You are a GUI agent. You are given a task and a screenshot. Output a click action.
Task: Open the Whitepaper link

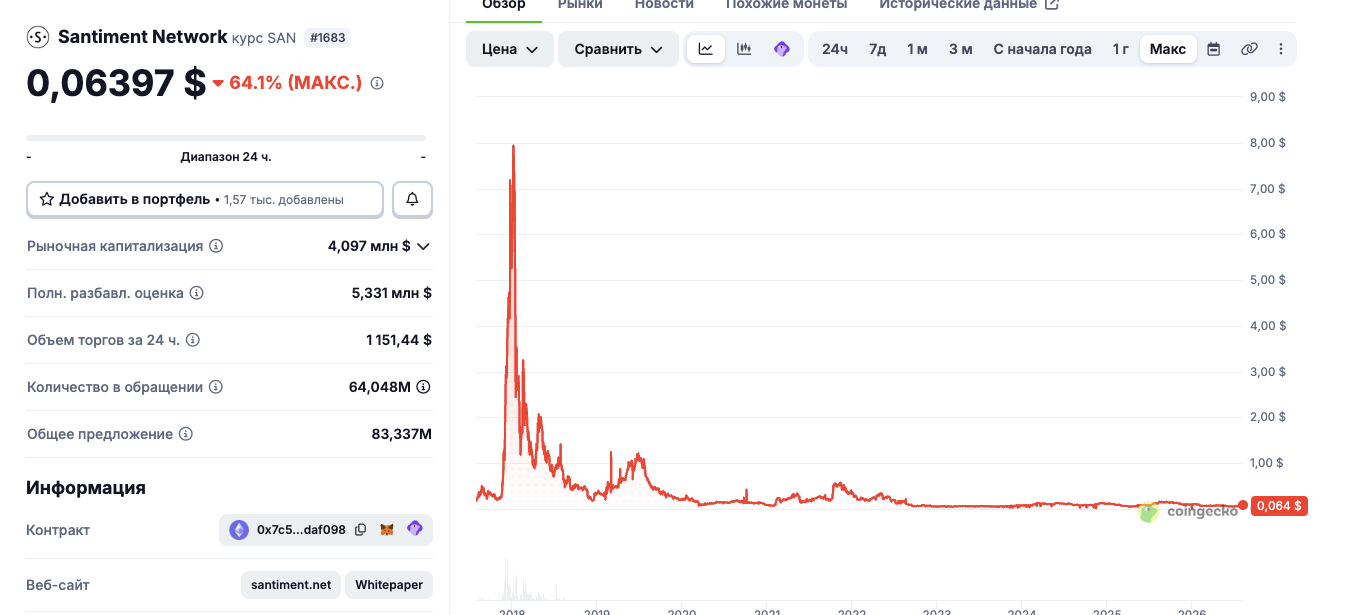(389, 585)
